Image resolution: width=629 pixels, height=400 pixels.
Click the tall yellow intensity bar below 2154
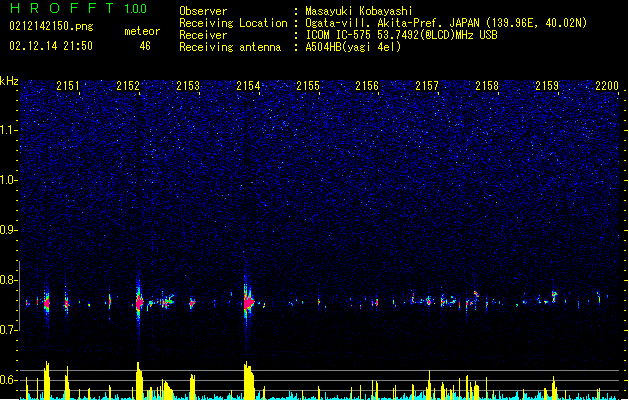point(249,380)
